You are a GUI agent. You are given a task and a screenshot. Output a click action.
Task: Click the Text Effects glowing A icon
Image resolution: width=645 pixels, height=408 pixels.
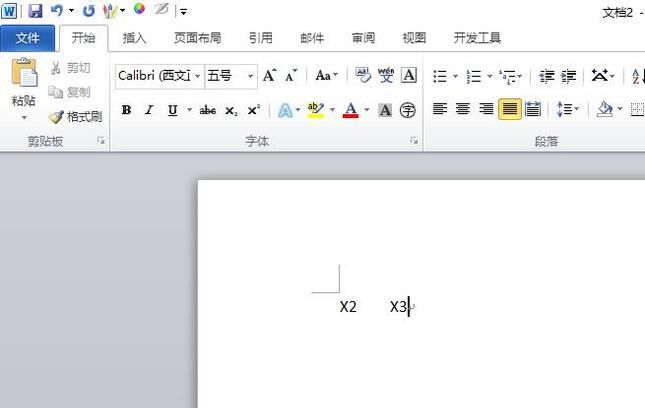(285, 110)
